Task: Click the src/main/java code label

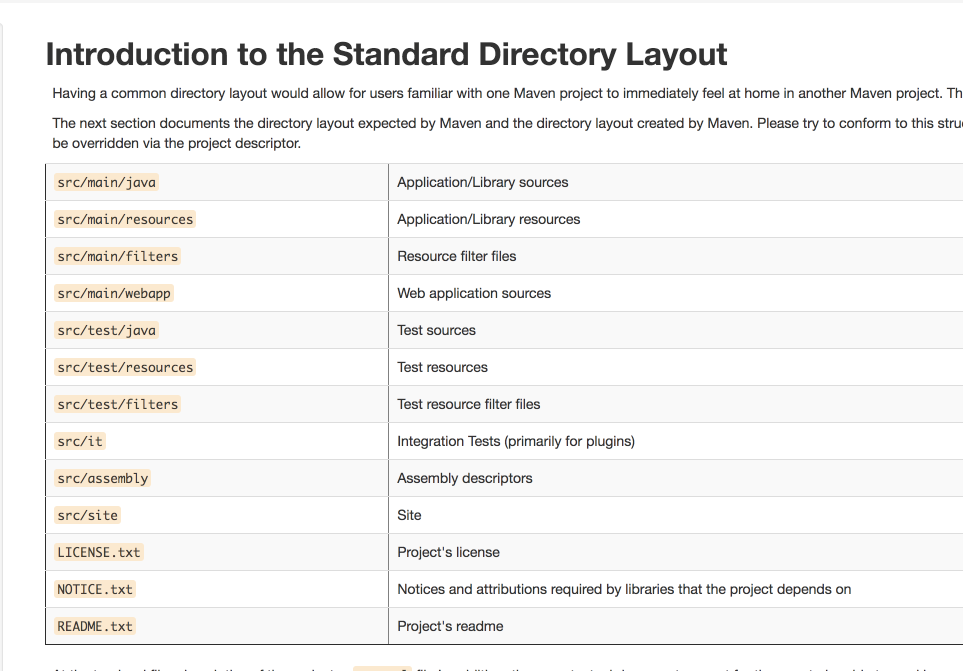Action: [107, 182]
